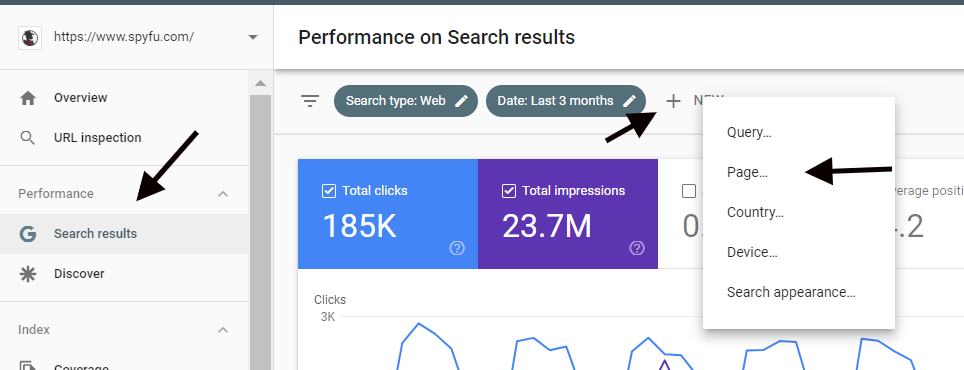Edit the Search type: Web filter pencil
This screenshot has width=964, height=370.
[x=461, y=101]
